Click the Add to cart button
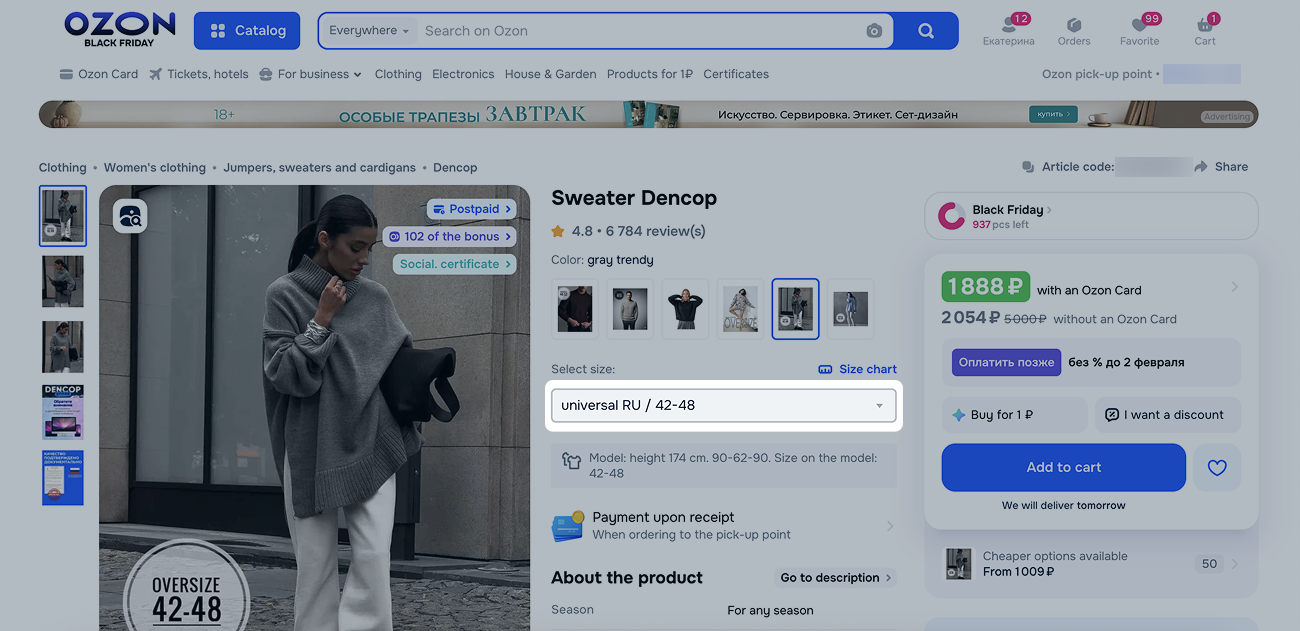This screenshot has height=631, width=1300. [x=1063, y=467]
